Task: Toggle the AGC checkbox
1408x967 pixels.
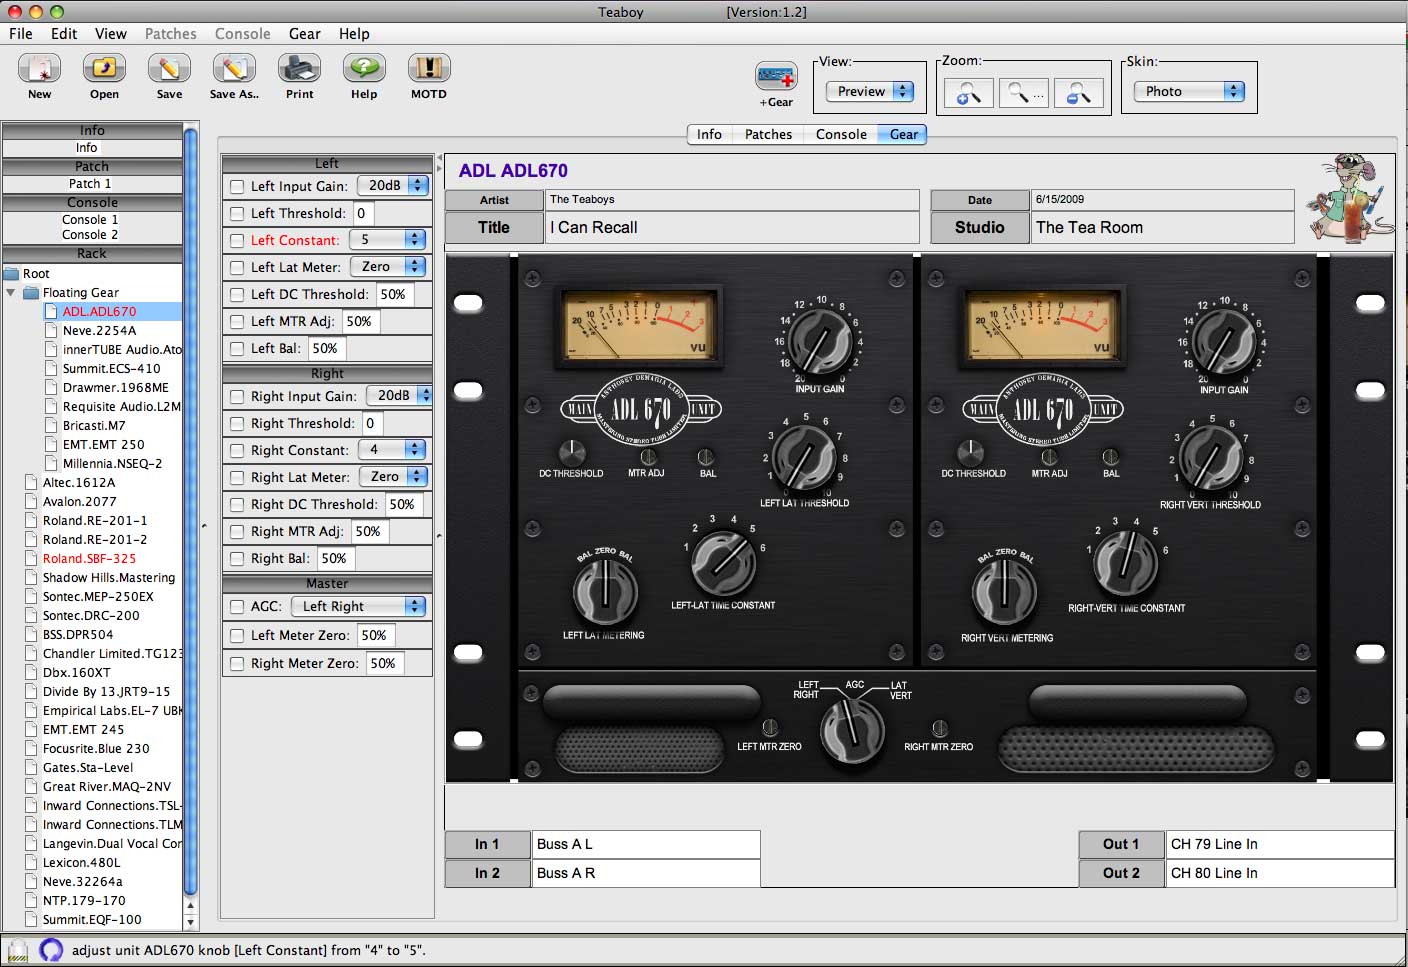Action: tap(237, 606)
